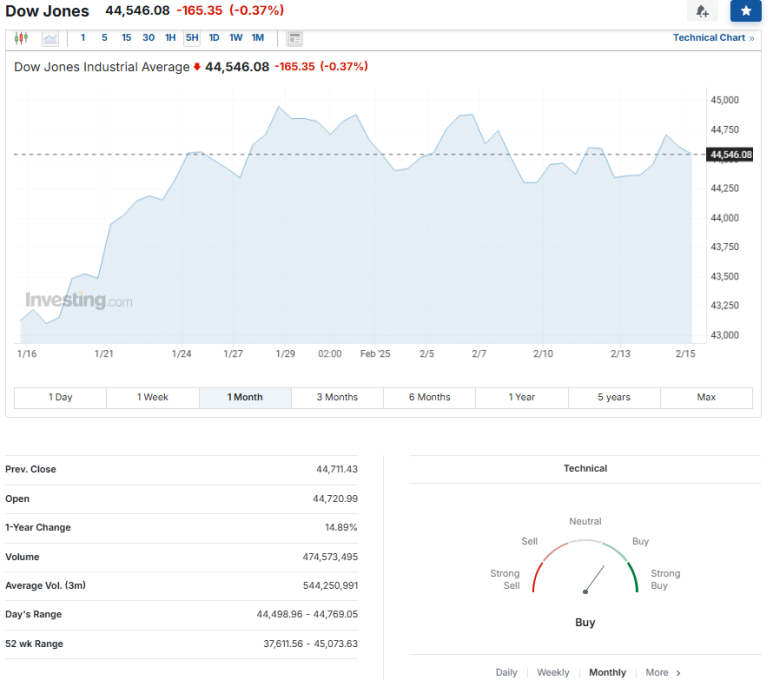This screenshot has height=680, width=773.
Task: Open More technical analysis link
Action: (657, 673)
